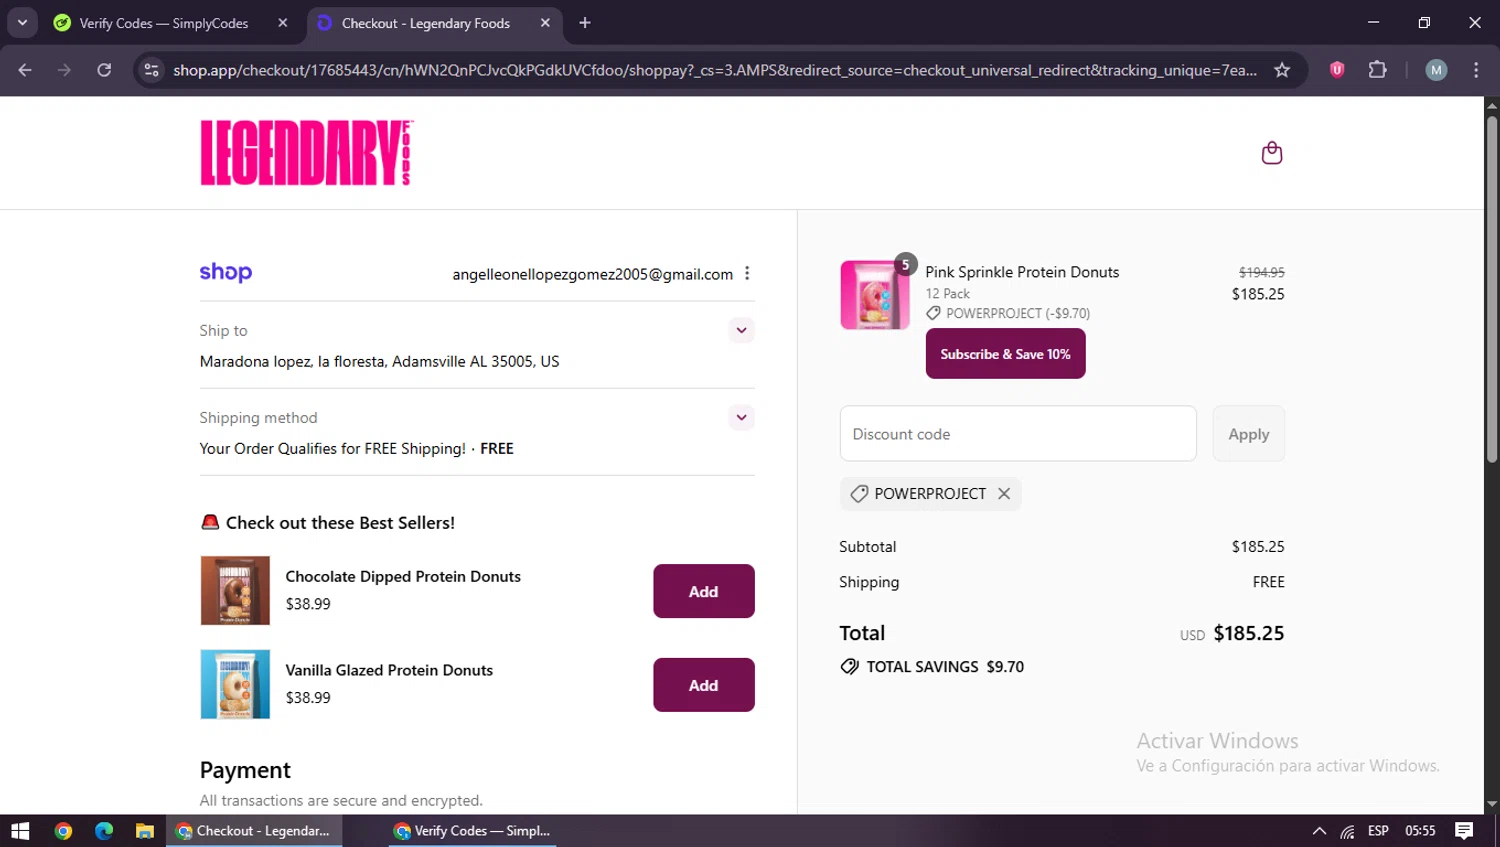The height and width of the screenshot is (847, 1500).
Task: Close the Verify Codes SimplyCodes tab
Action: [283, 23]
